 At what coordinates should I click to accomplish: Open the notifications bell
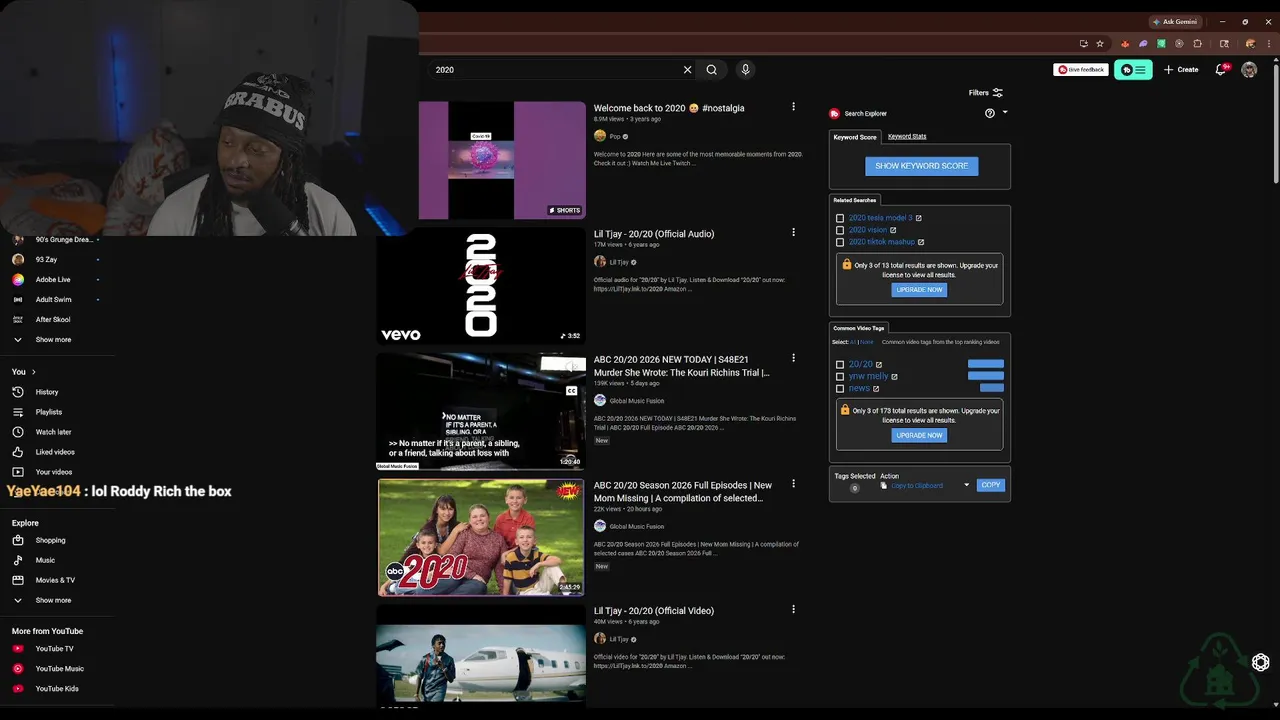(1221, 70)
